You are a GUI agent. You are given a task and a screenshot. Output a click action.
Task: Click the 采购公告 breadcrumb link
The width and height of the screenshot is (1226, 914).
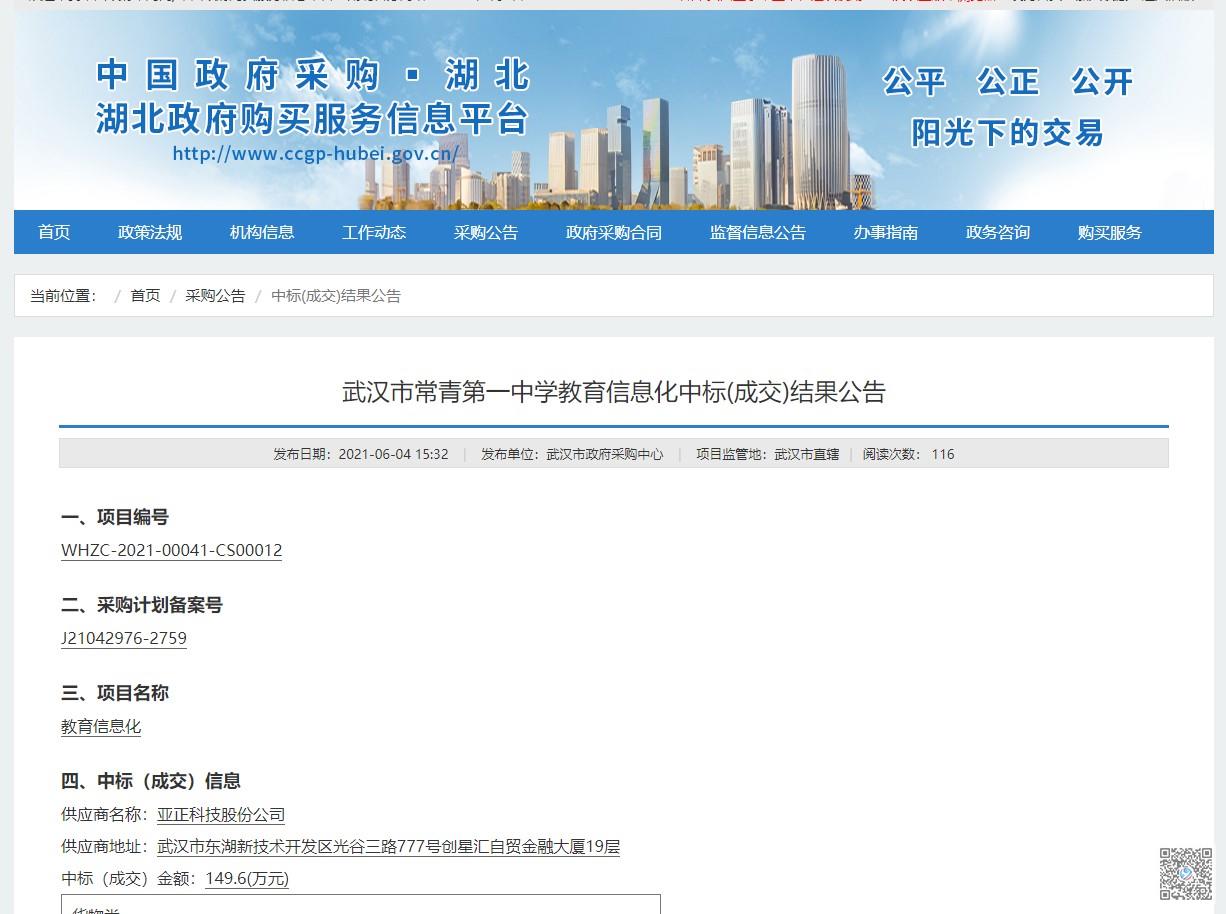215,296
